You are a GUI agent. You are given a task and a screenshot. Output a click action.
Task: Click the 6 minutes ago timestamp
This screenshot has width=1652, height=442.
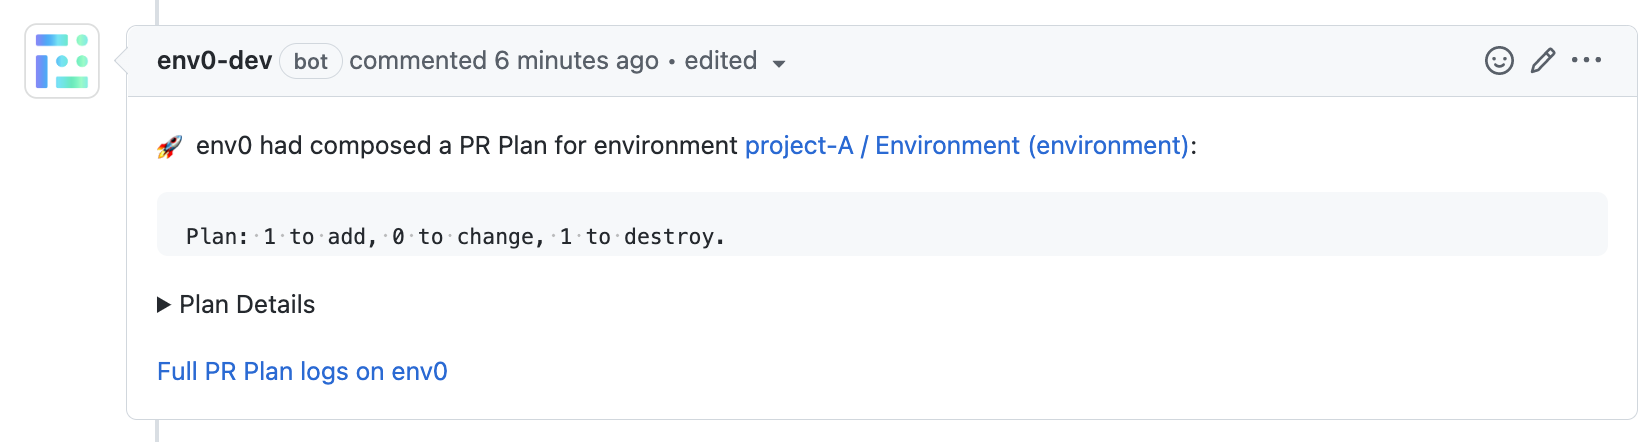[577, 61]
